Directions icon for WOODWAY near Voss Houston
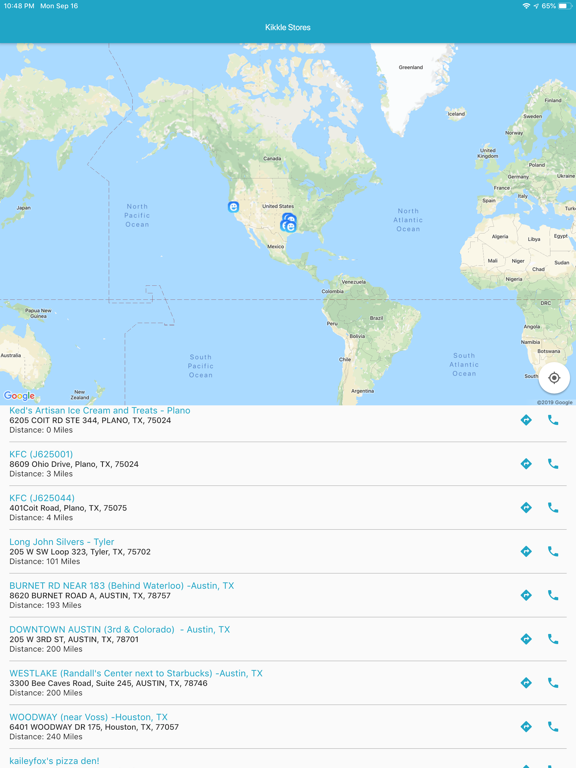576x768 pixels. (526, 727)
